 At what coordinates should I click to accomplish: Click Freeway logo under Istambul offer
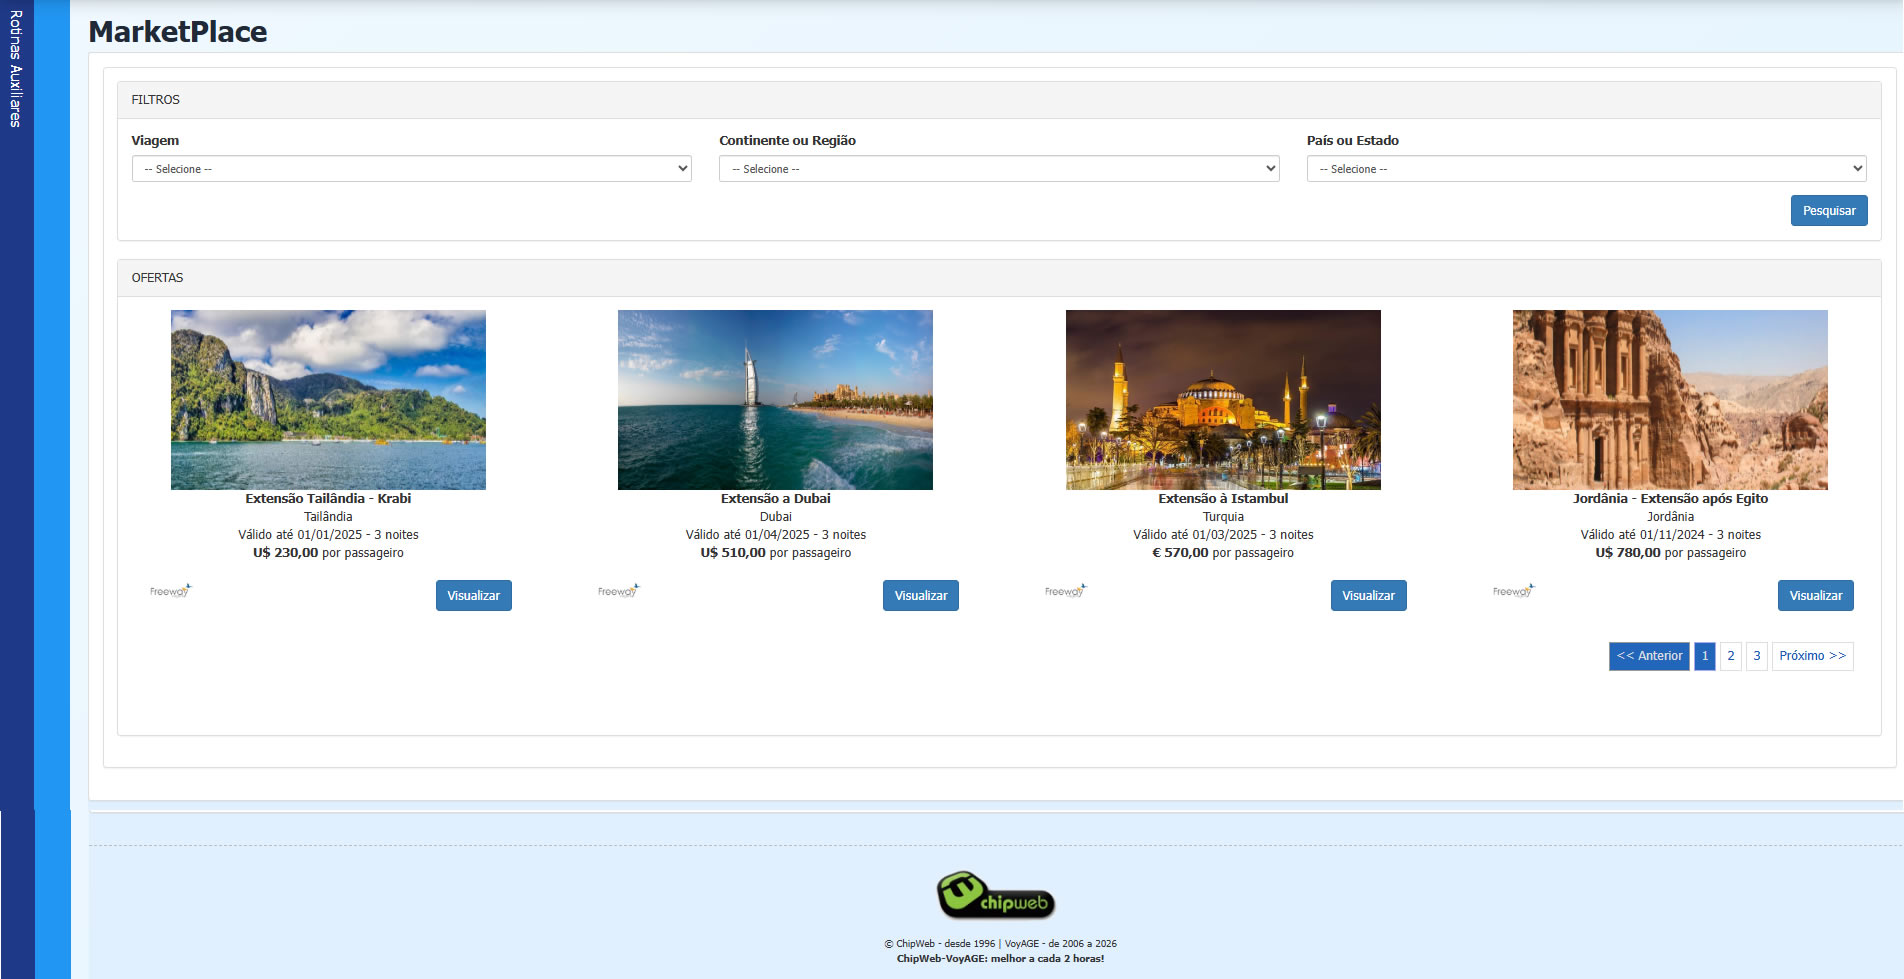click(x=1065, y=591)
